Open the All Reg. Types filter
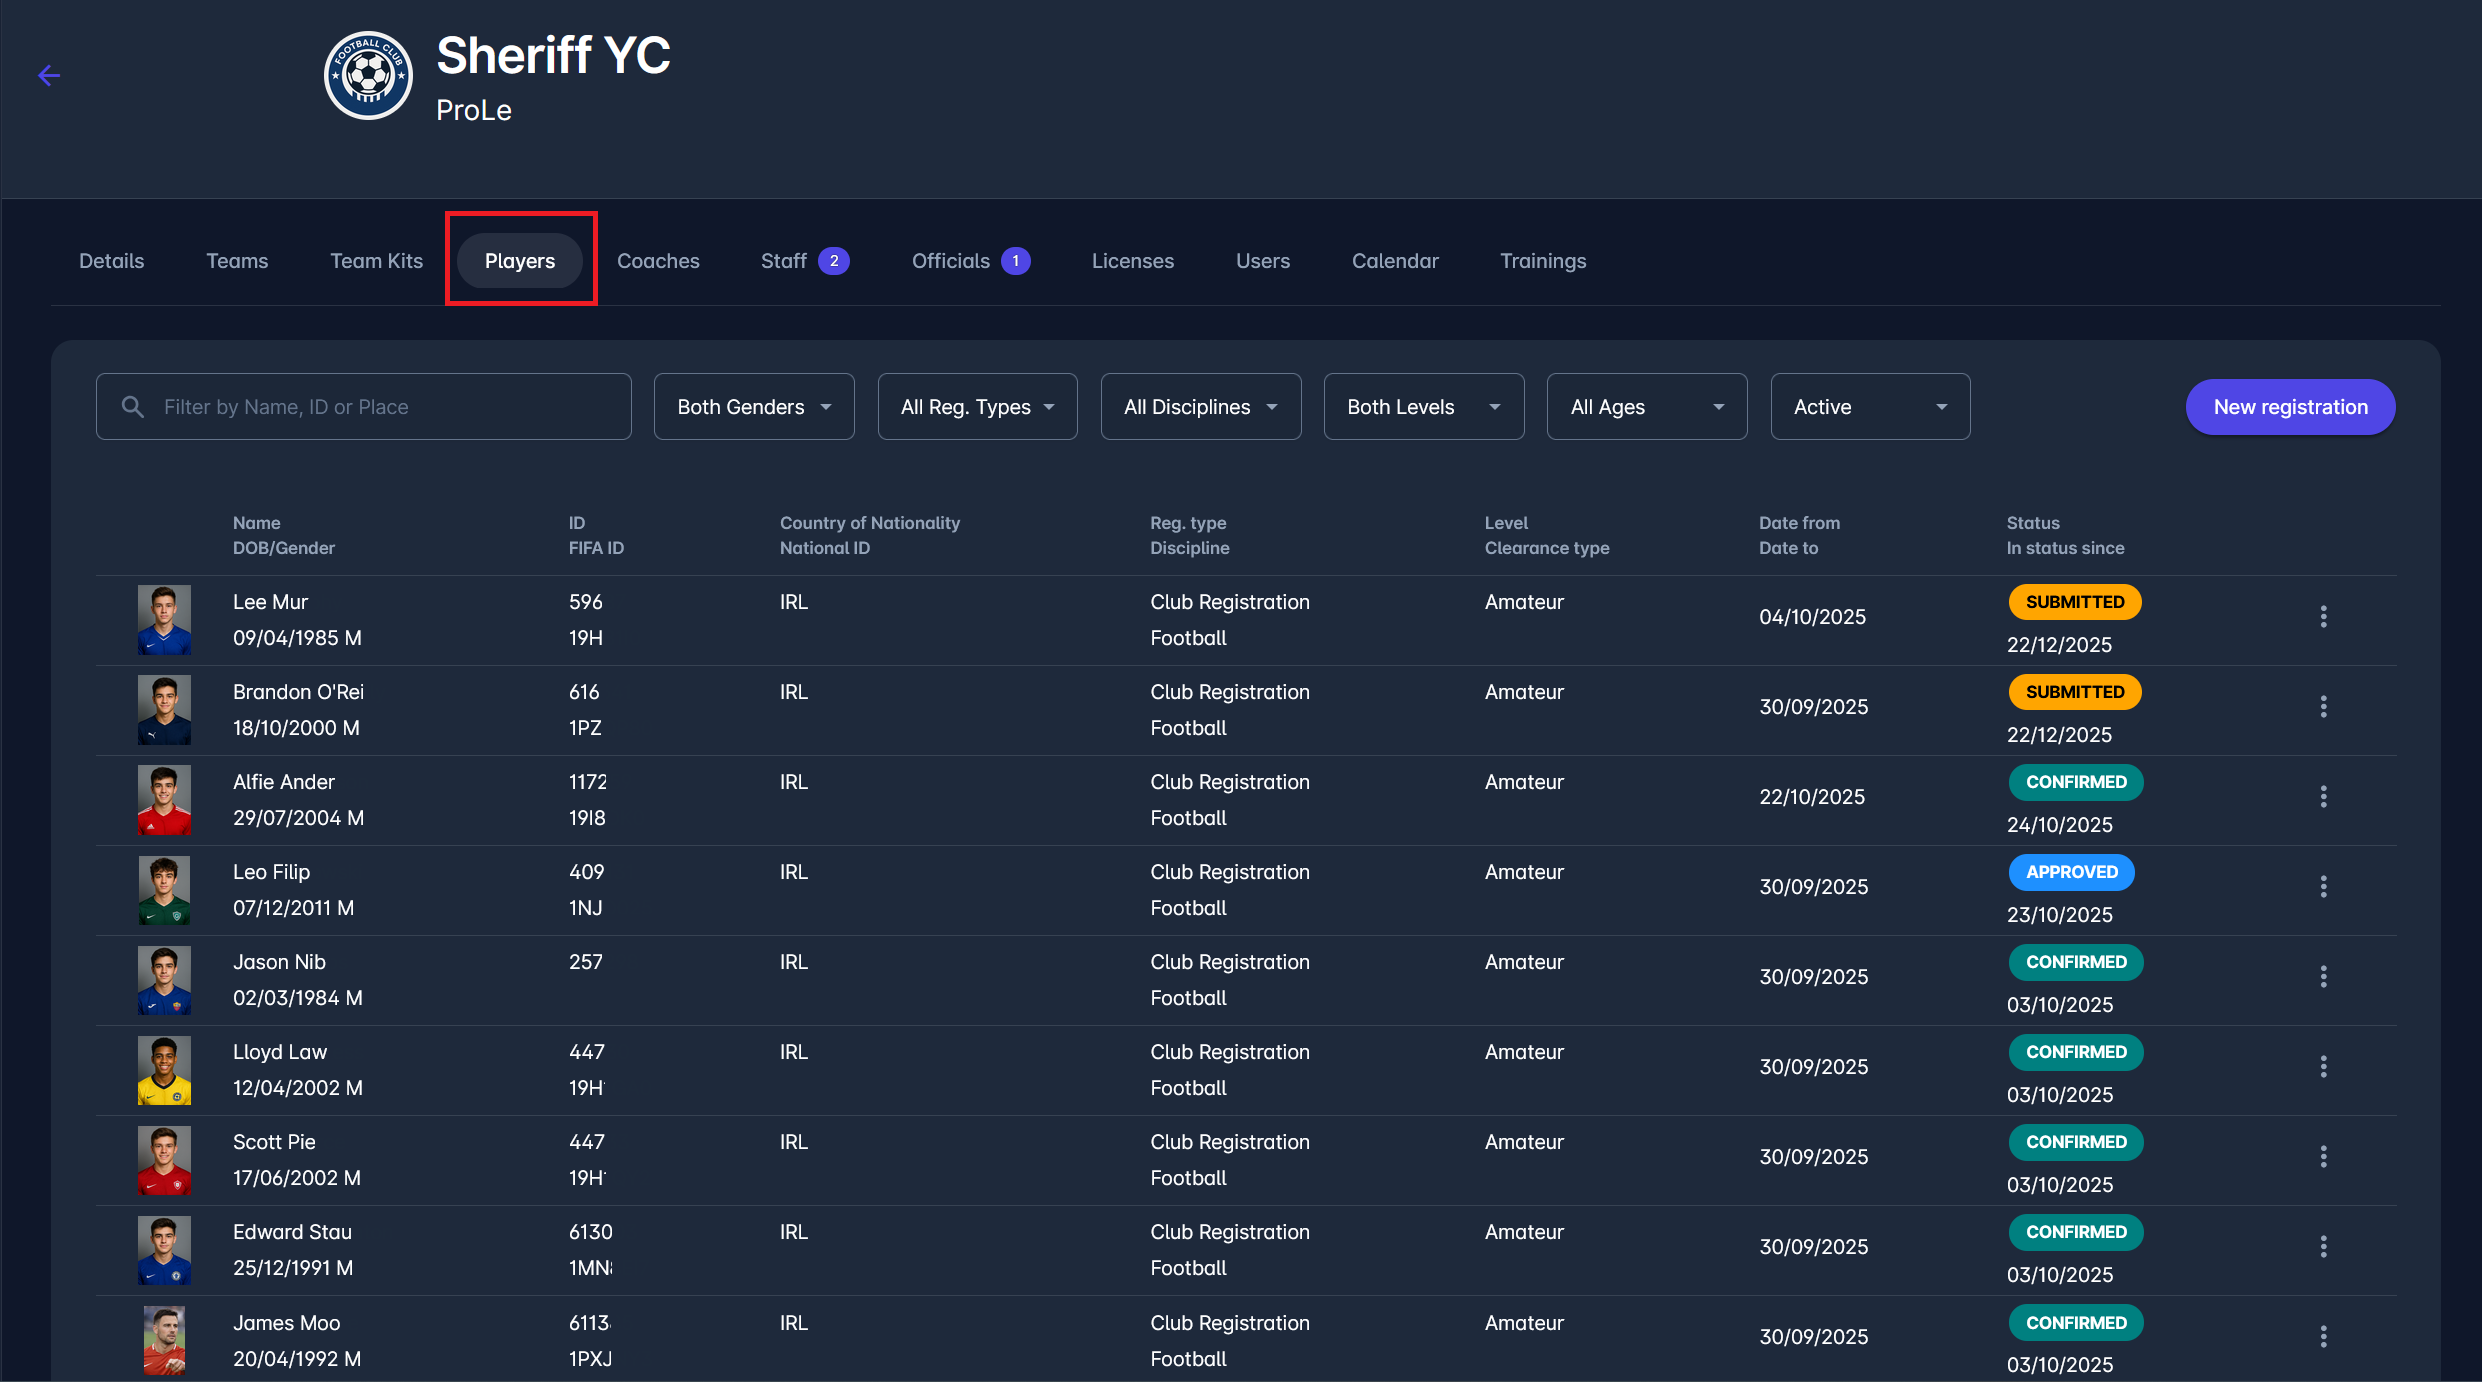The image size is (2482, 1382). tap(977, 407)
